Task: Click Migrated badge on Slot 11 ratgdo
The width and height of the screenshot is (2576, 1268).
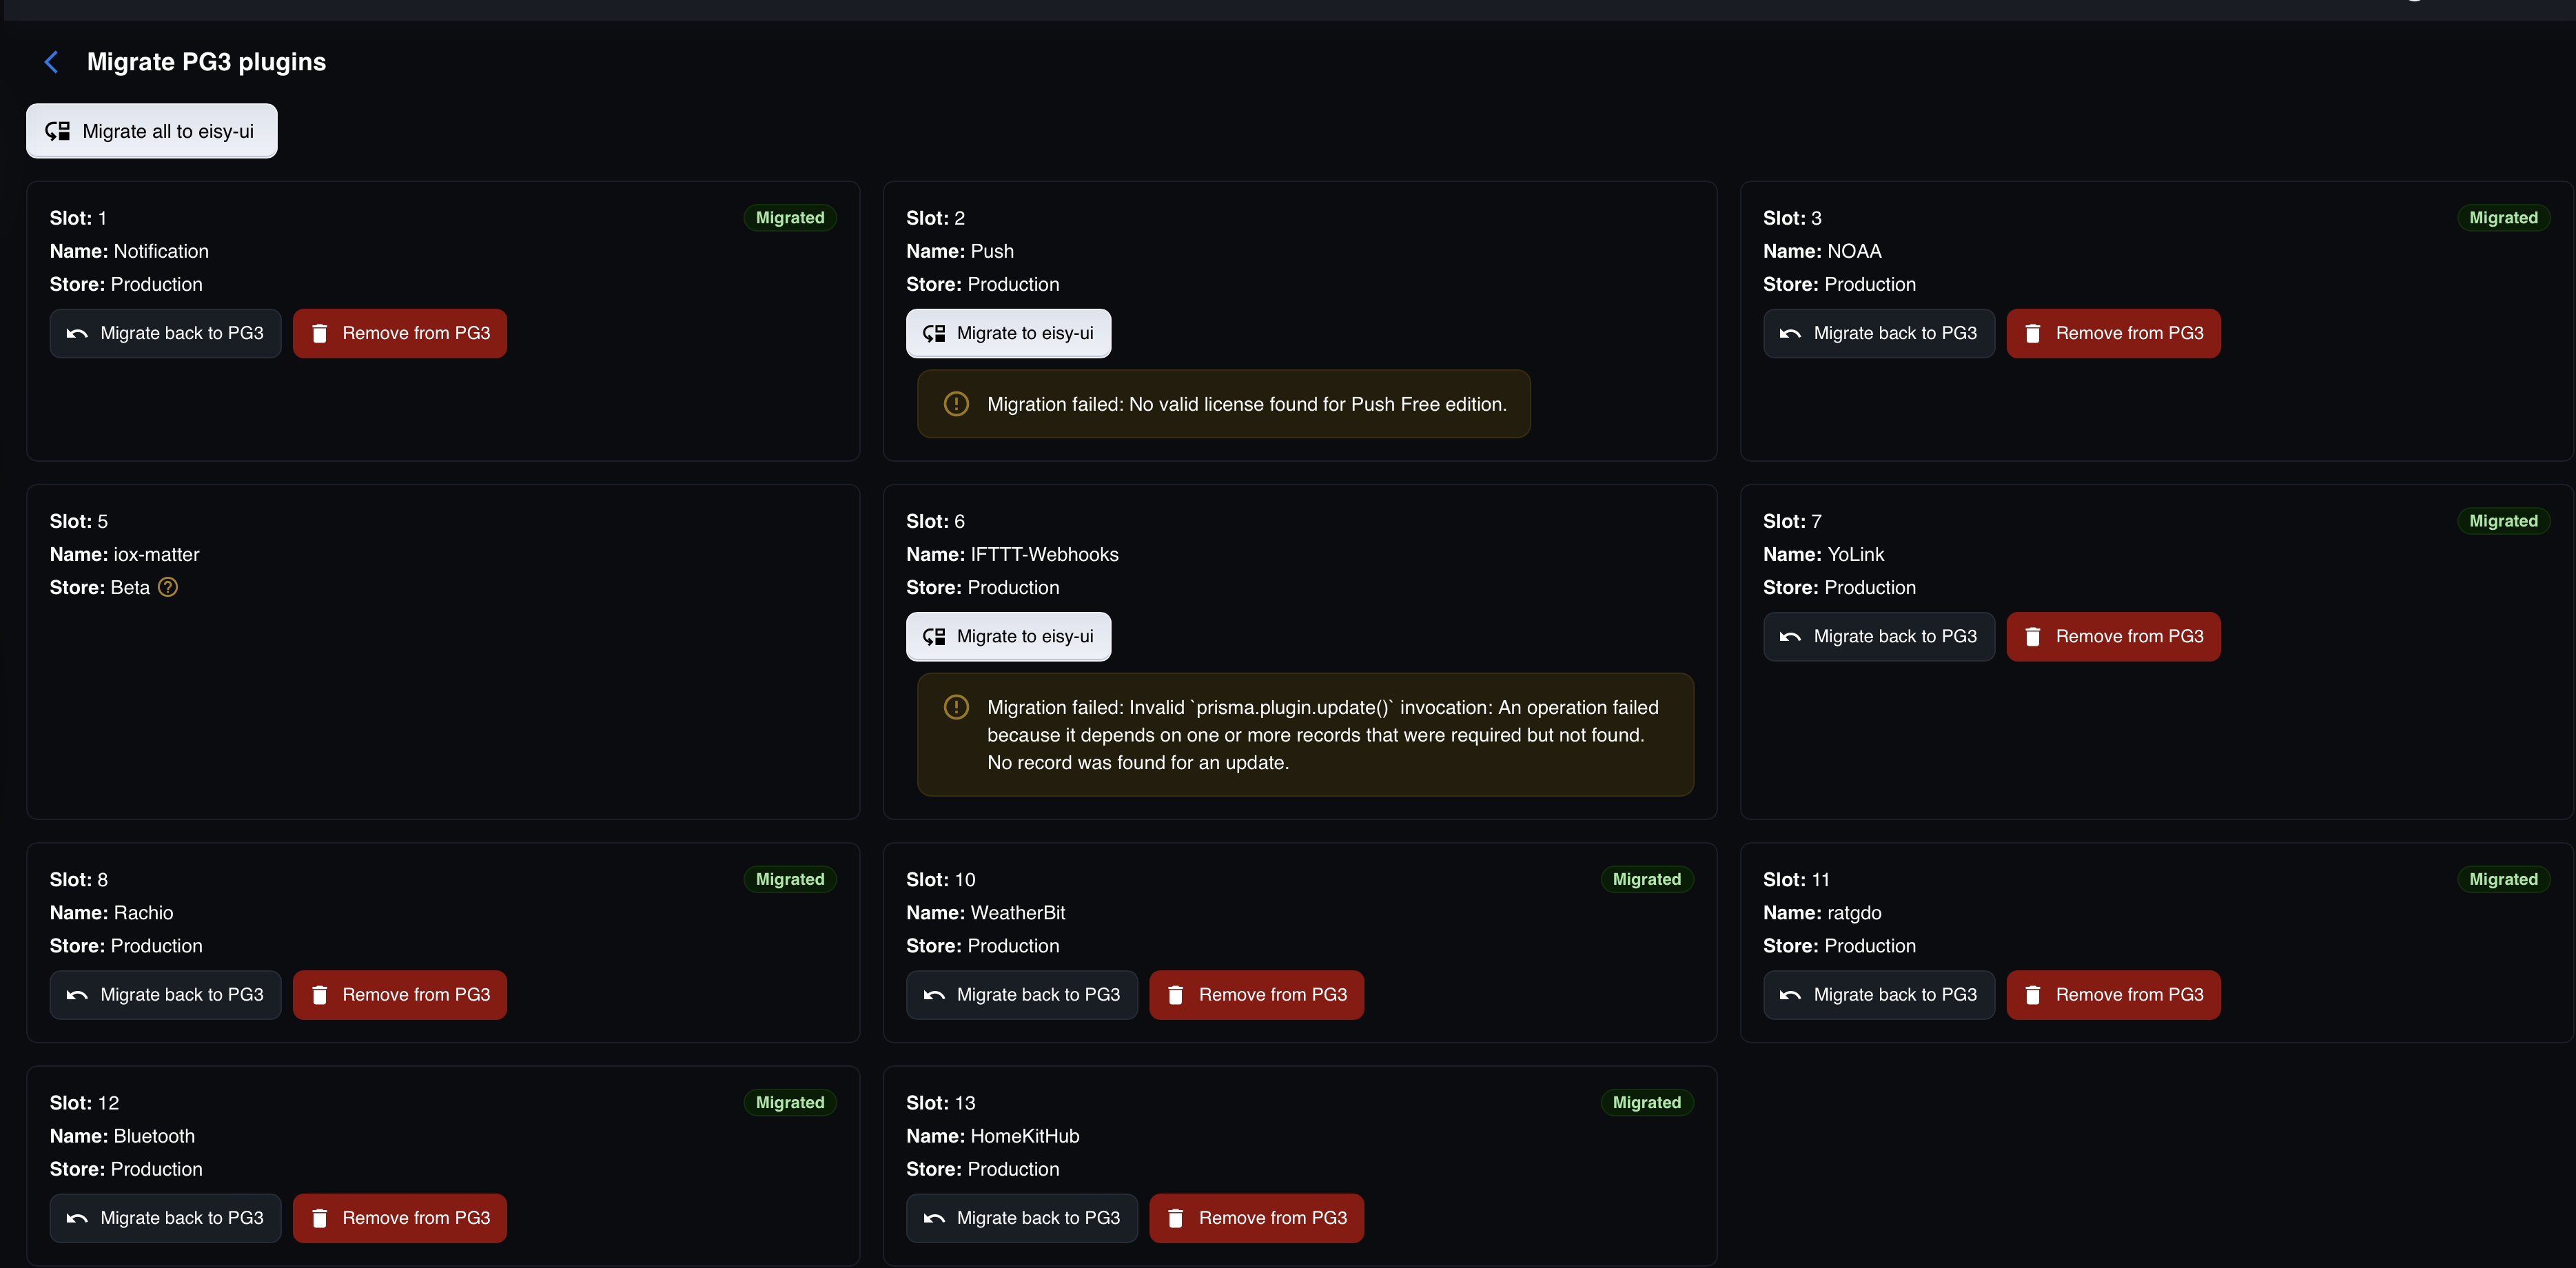Action: (x=2503, y=879)
